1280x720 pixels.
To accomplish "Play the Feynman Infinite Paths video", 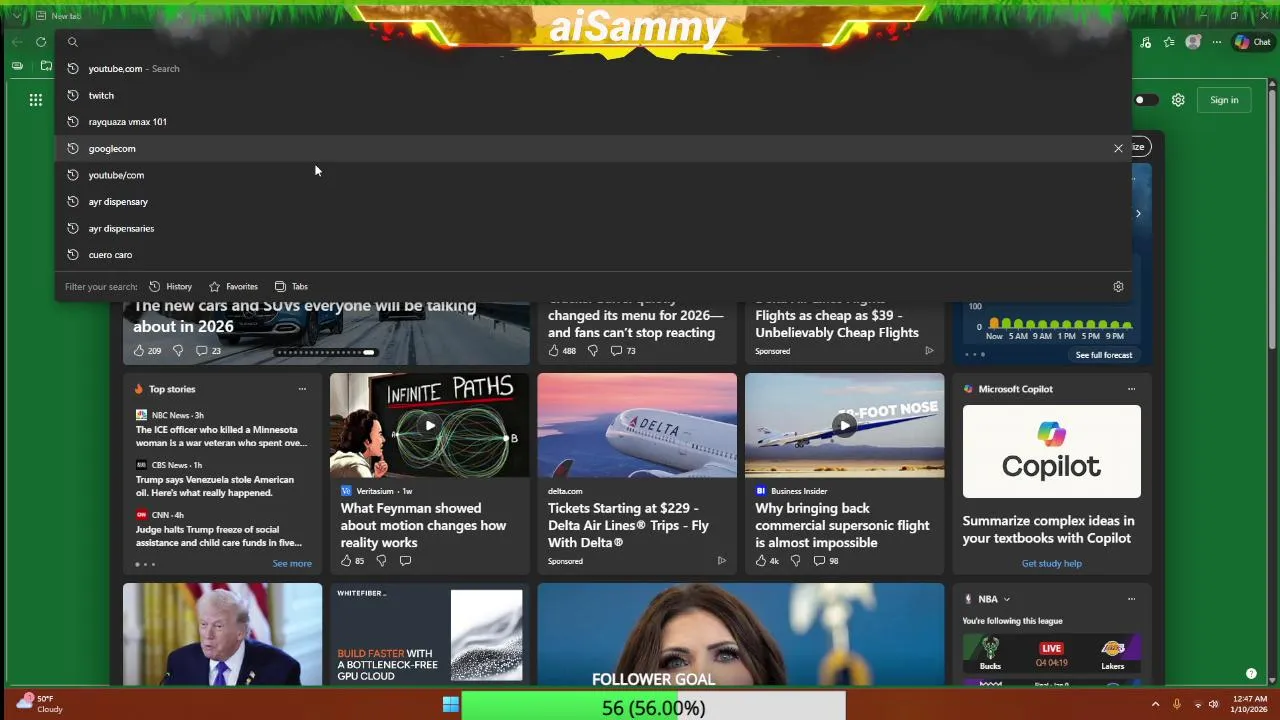I will [430, 425].
